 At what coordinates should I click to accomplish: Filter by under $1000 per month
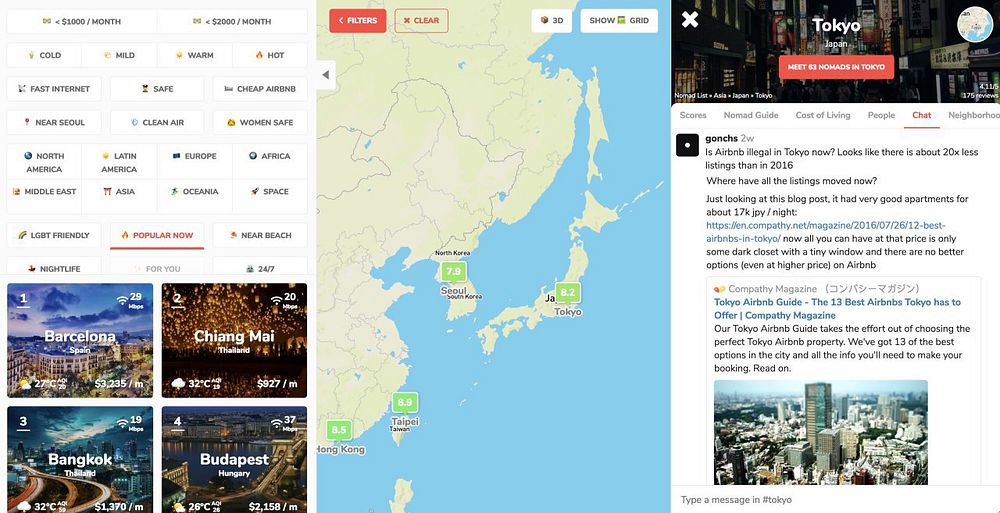point(82,22)
